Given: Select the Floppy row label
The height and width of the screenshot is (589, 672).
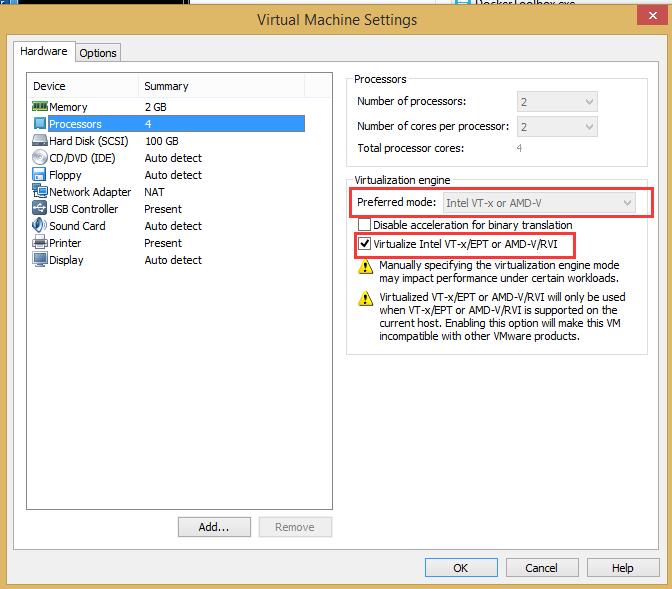Looking at the screenshot, I should coord(65,175).
